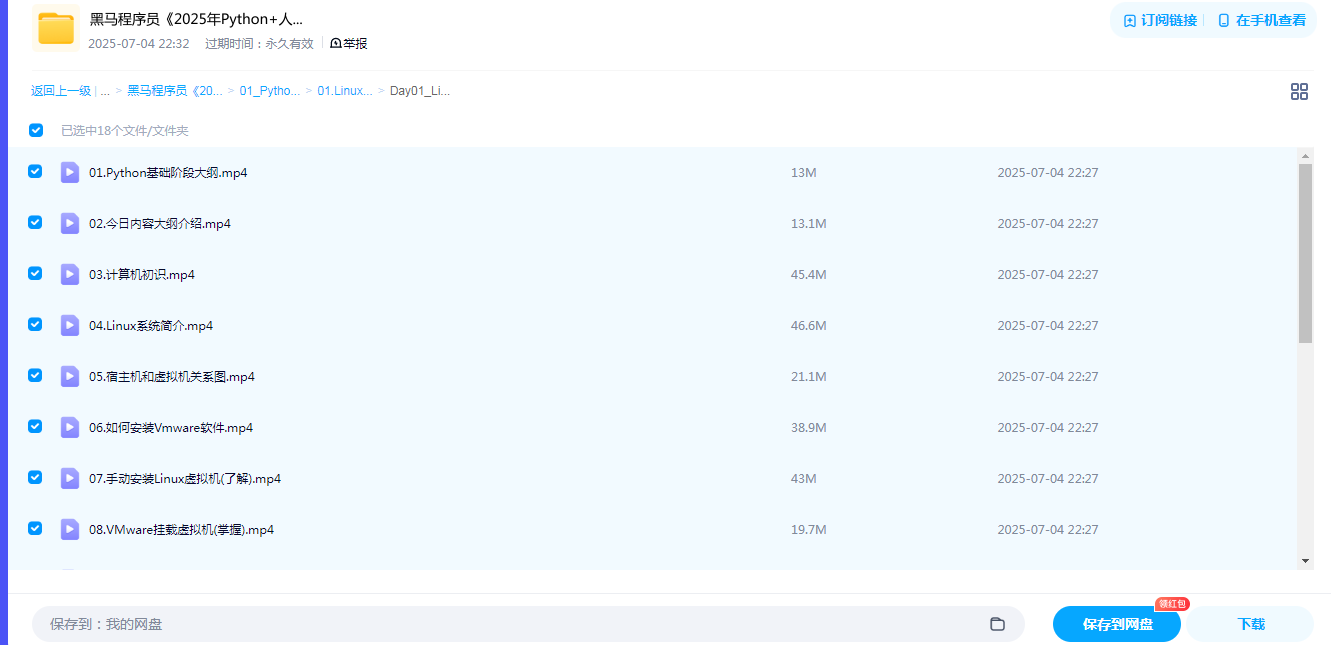Uncheck the select-all files checkbox
Screen dimensions: 1331x645
tap(36, 130)
